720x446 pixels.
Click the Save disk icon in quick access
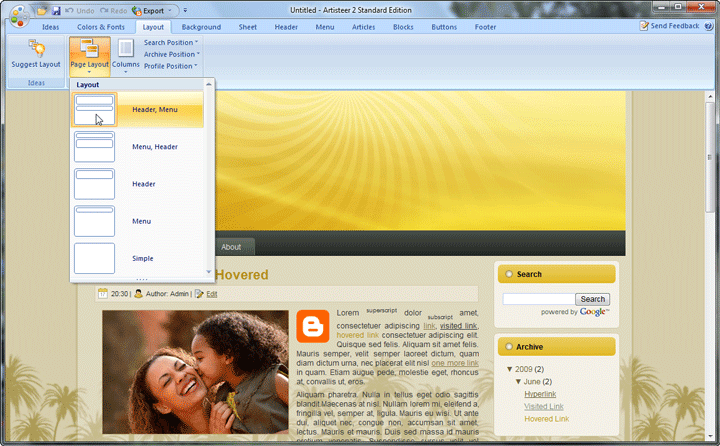click(56, 10)
